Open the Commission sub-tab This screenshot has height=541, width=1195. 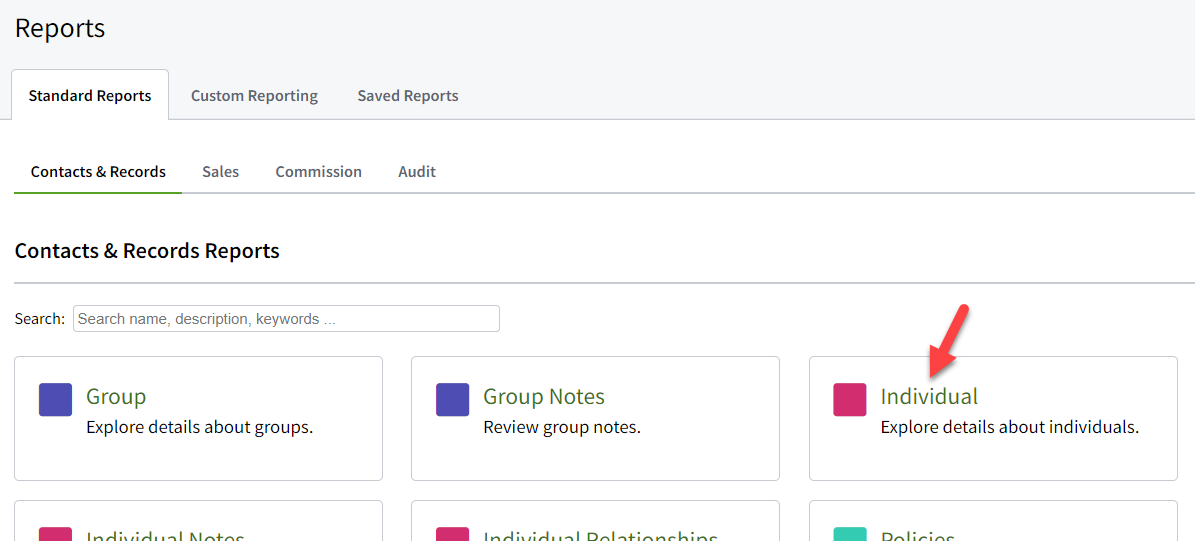(319, 171)
